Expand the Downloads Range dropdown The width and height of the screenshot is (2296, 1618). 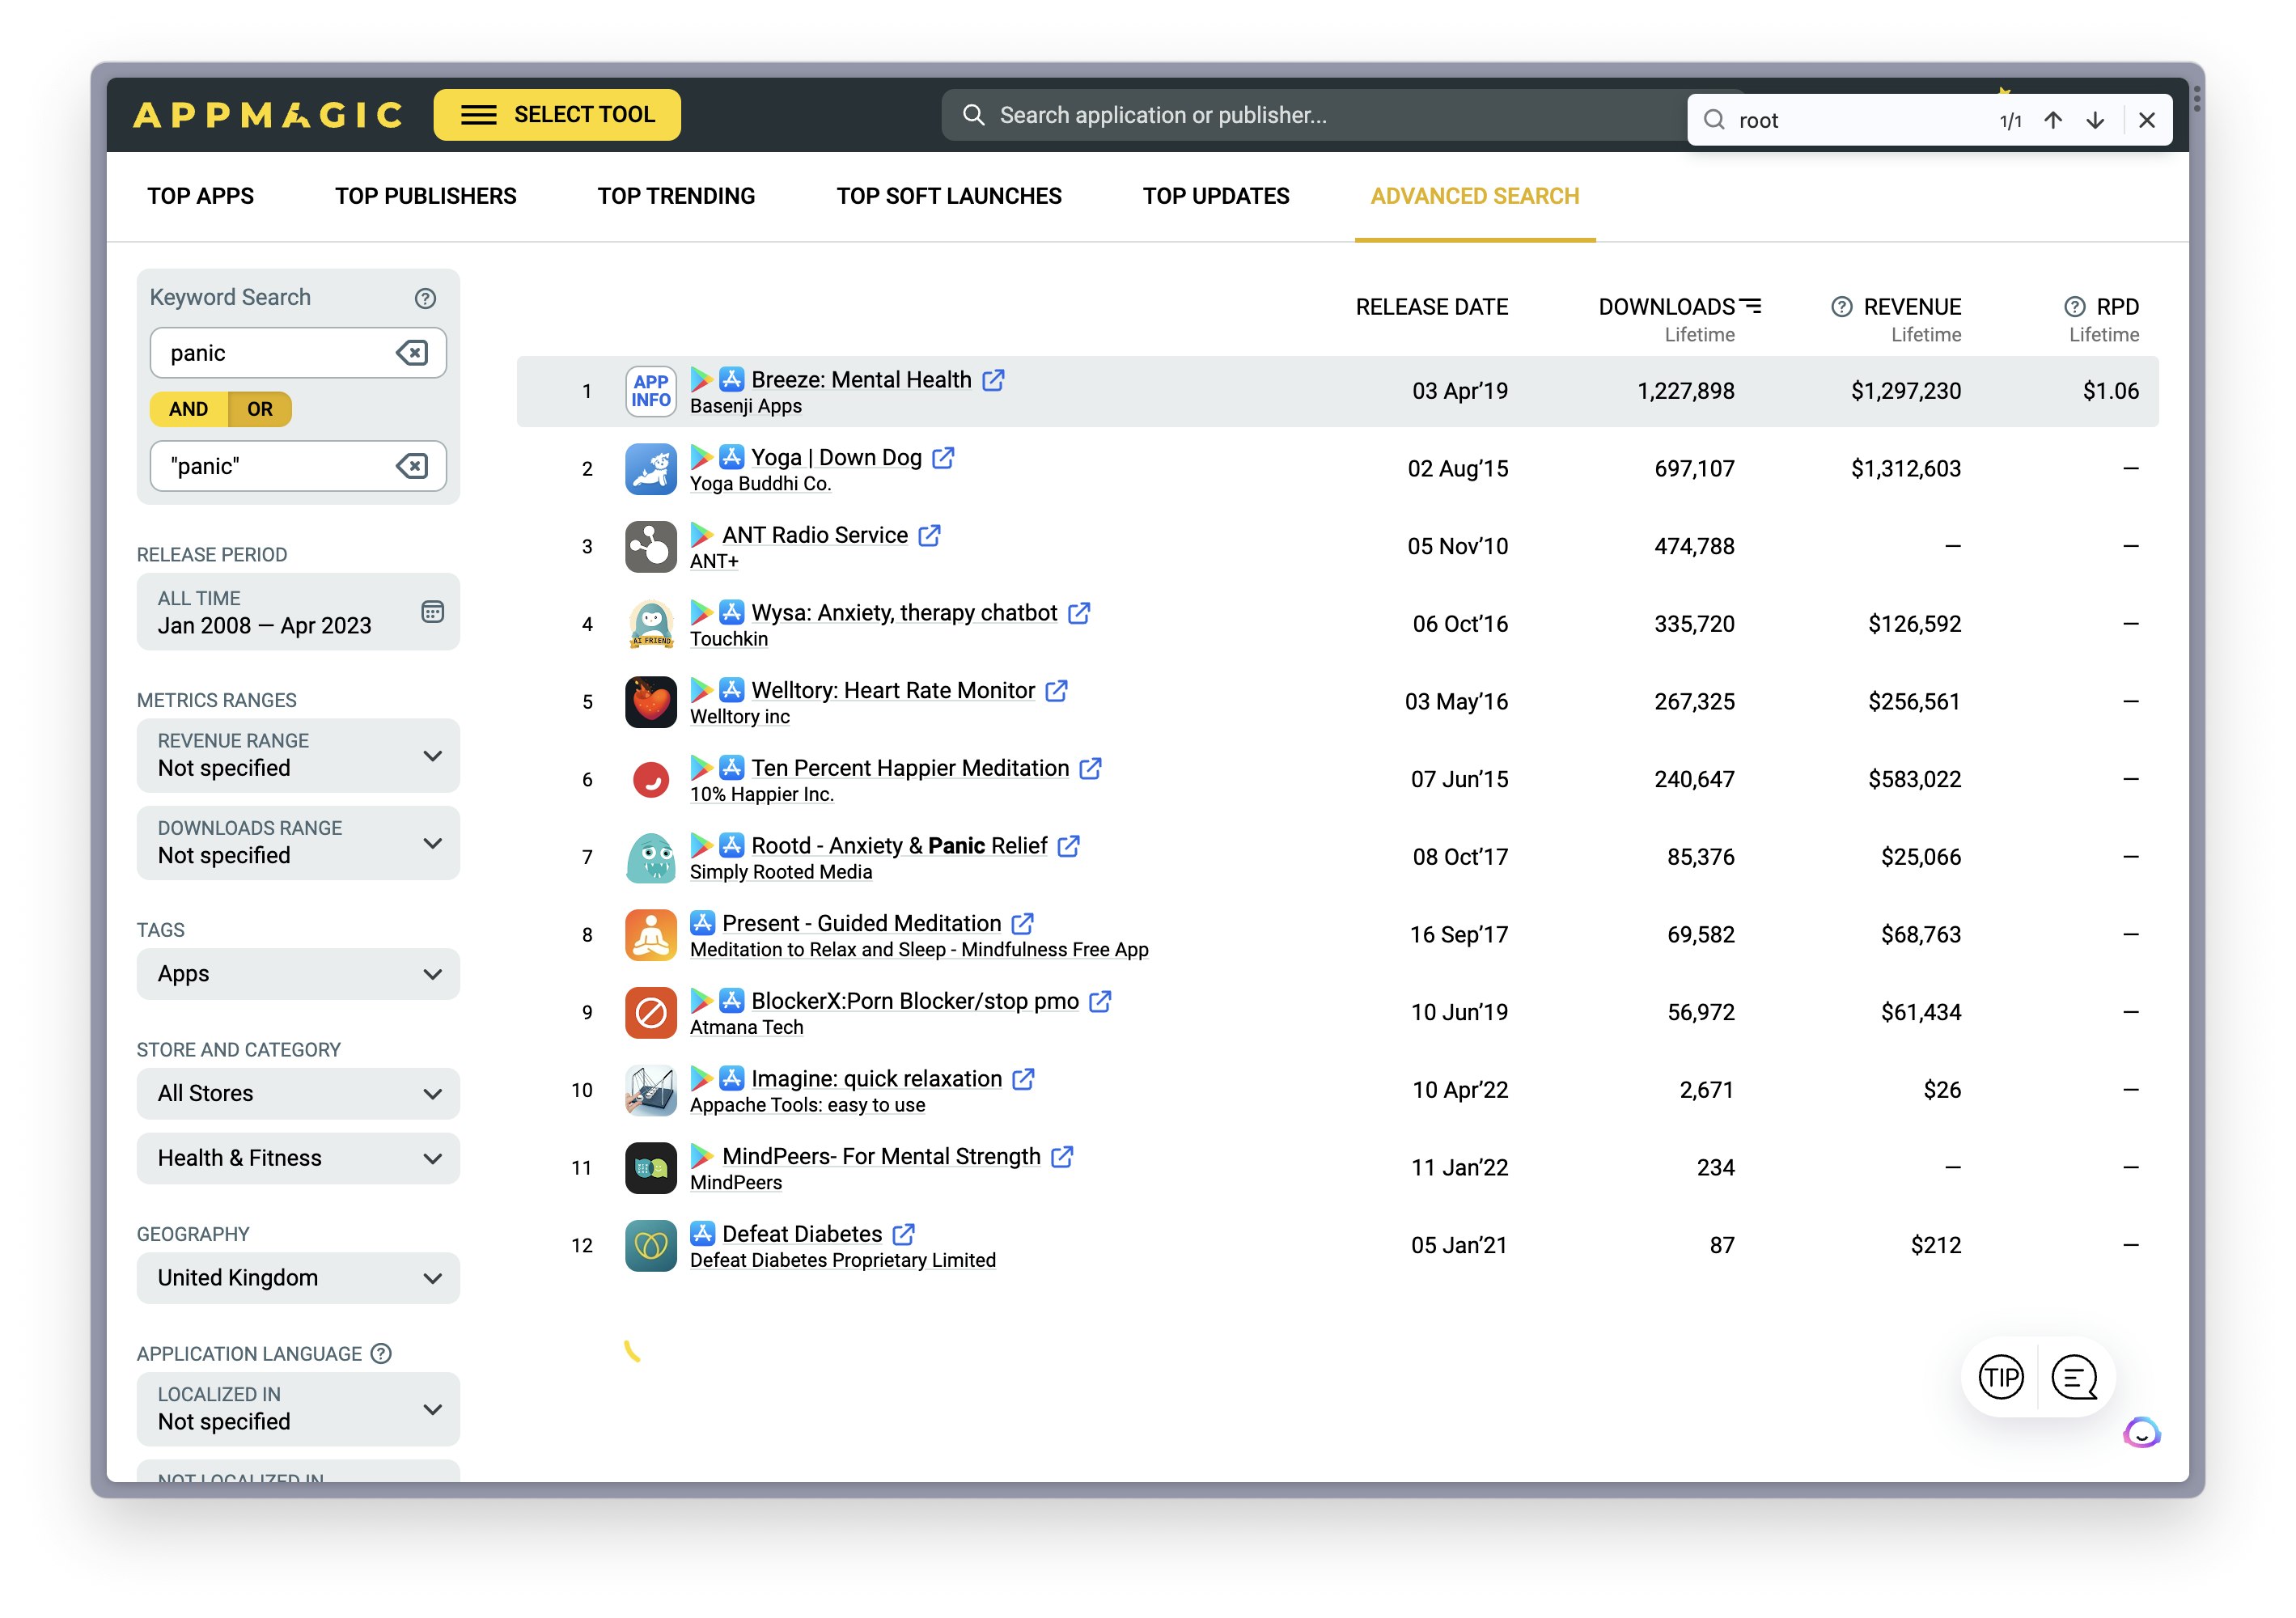298,843
